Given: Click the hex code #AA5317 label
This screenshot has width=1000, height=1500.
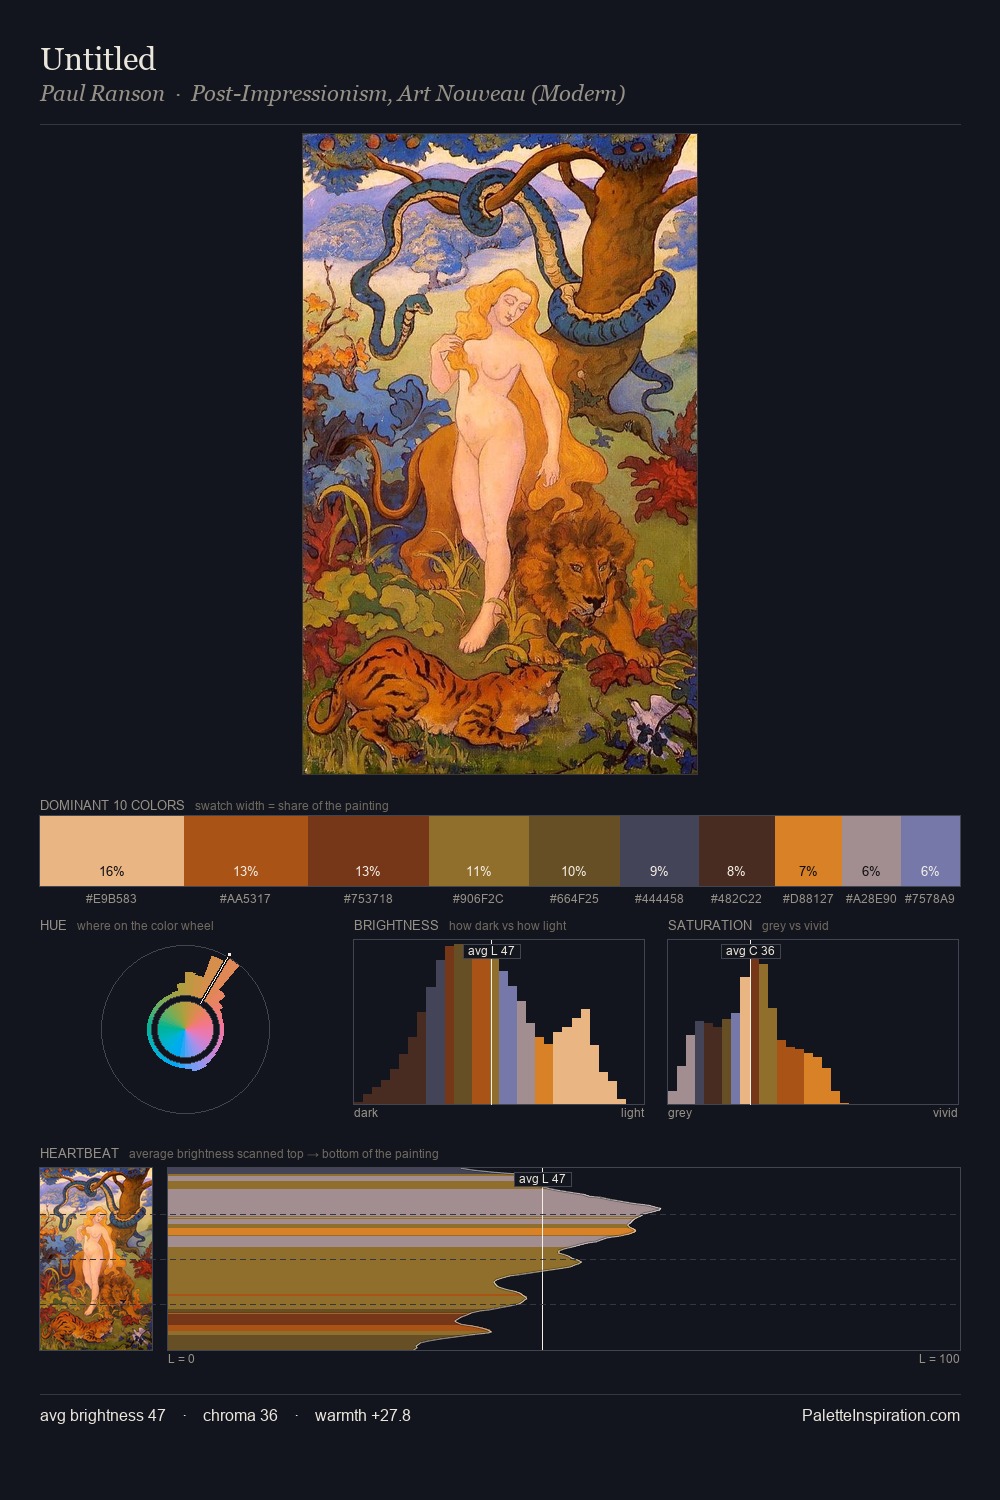Looking at the screenshot, I should click(245, 899).
